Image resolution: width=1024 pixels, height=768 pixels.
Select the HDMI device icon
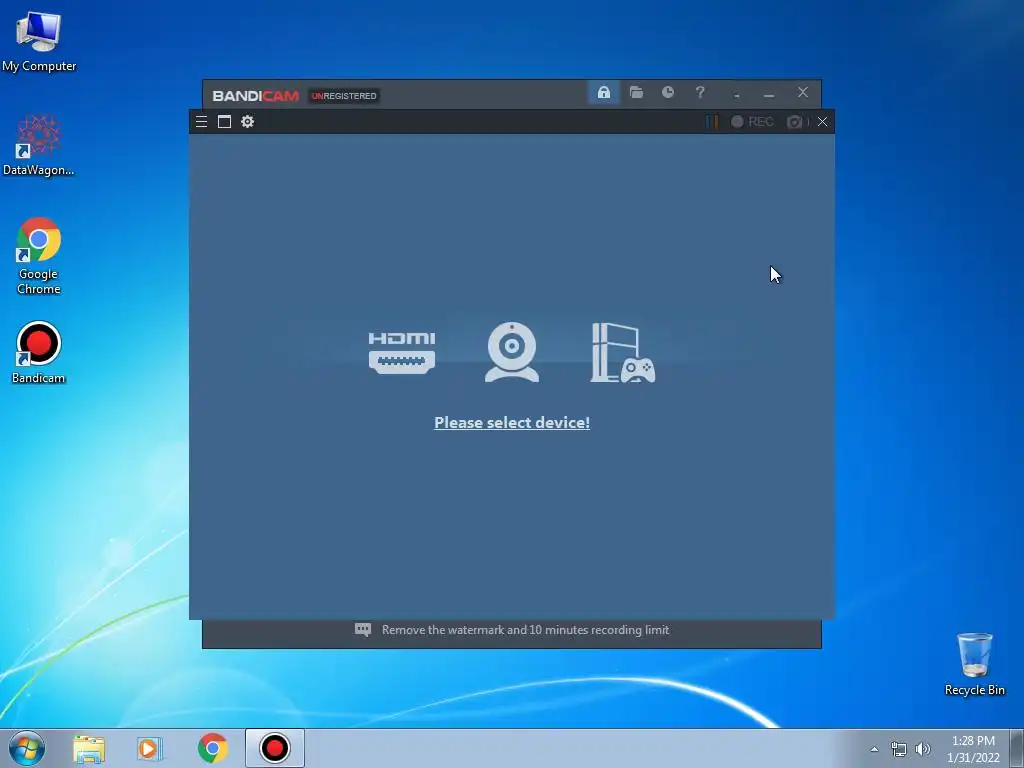coord(402,353)
